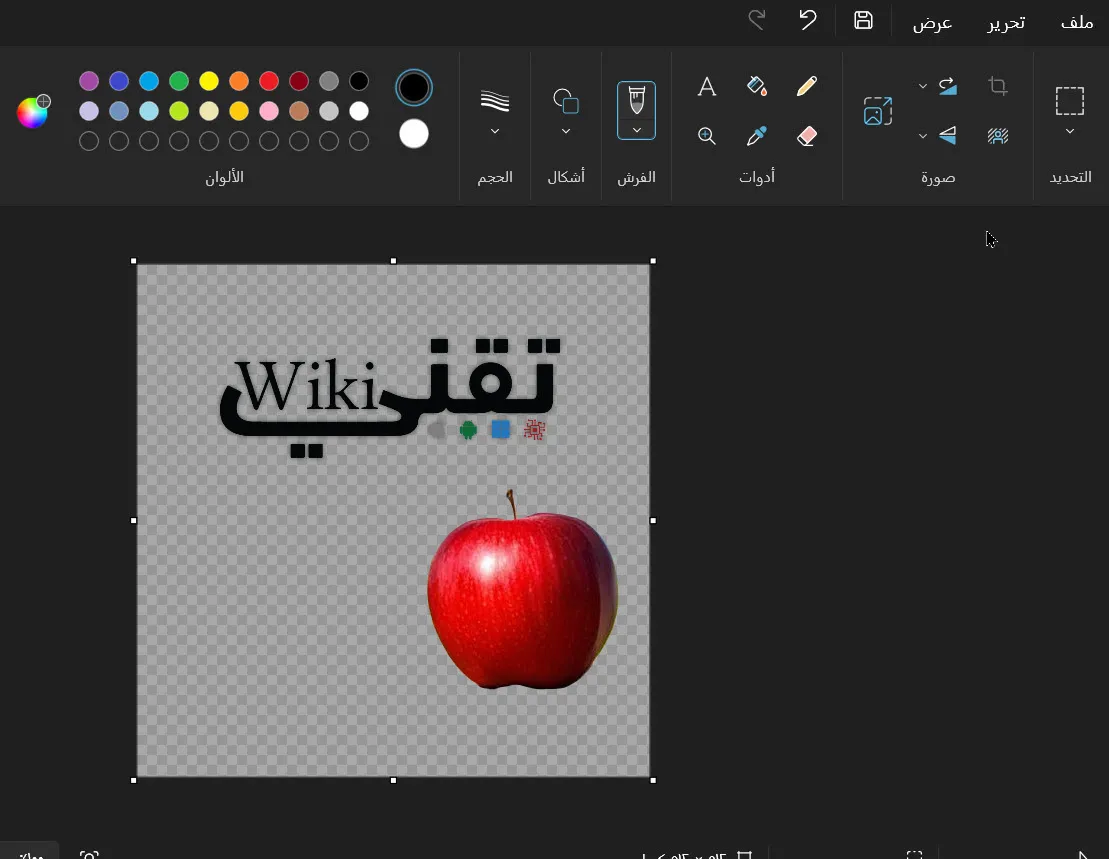
Task: Open the عرض (View) menu
Action: coord(932,23)
